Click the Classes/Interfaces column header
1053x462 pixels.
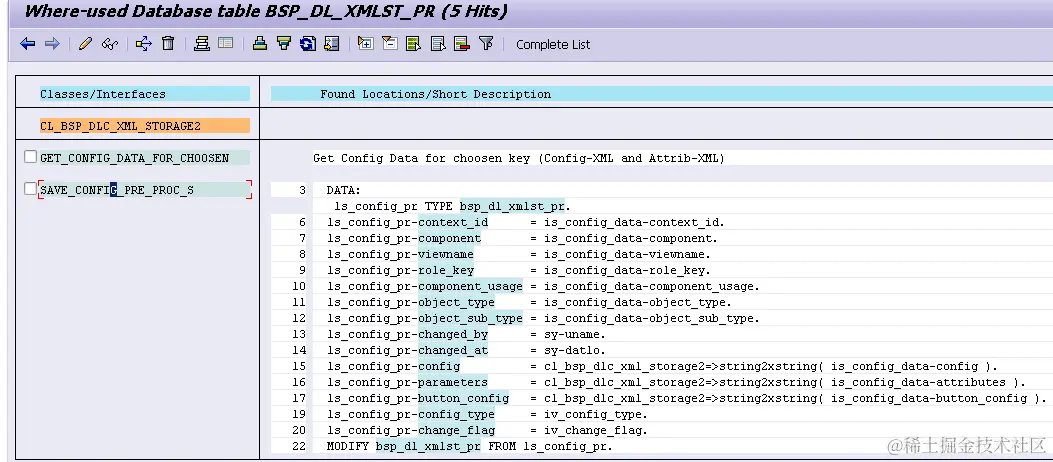(103, 94)
